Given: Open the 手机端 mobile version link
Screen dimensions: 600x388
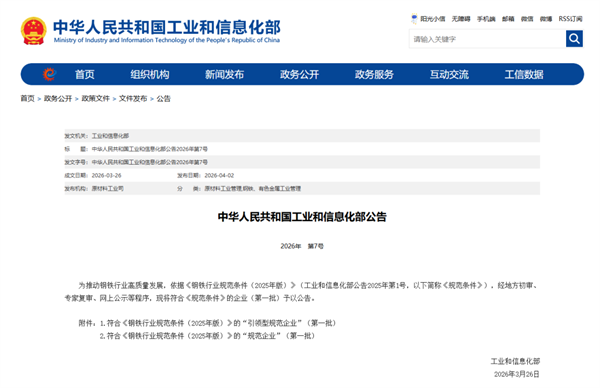Looking at the screenshot, I should point(486,19).
